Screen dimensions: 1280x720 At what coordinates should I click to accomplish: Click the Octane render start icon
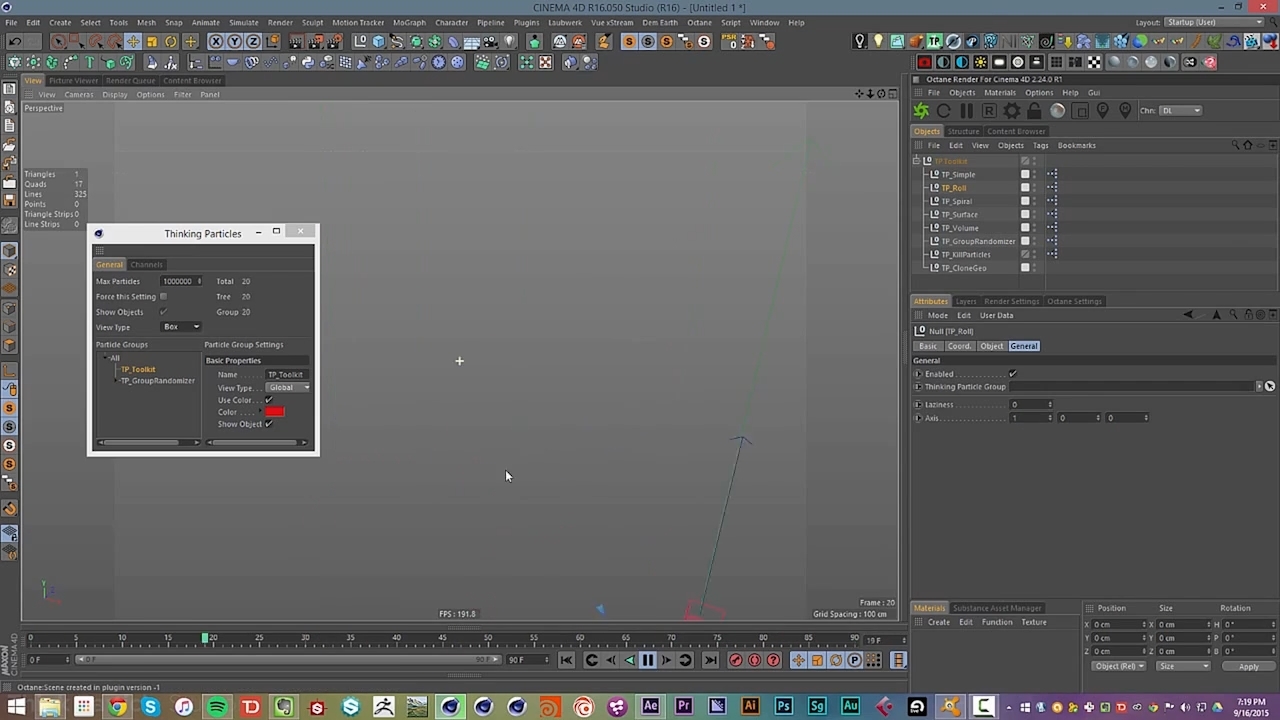tap(921, 111)
